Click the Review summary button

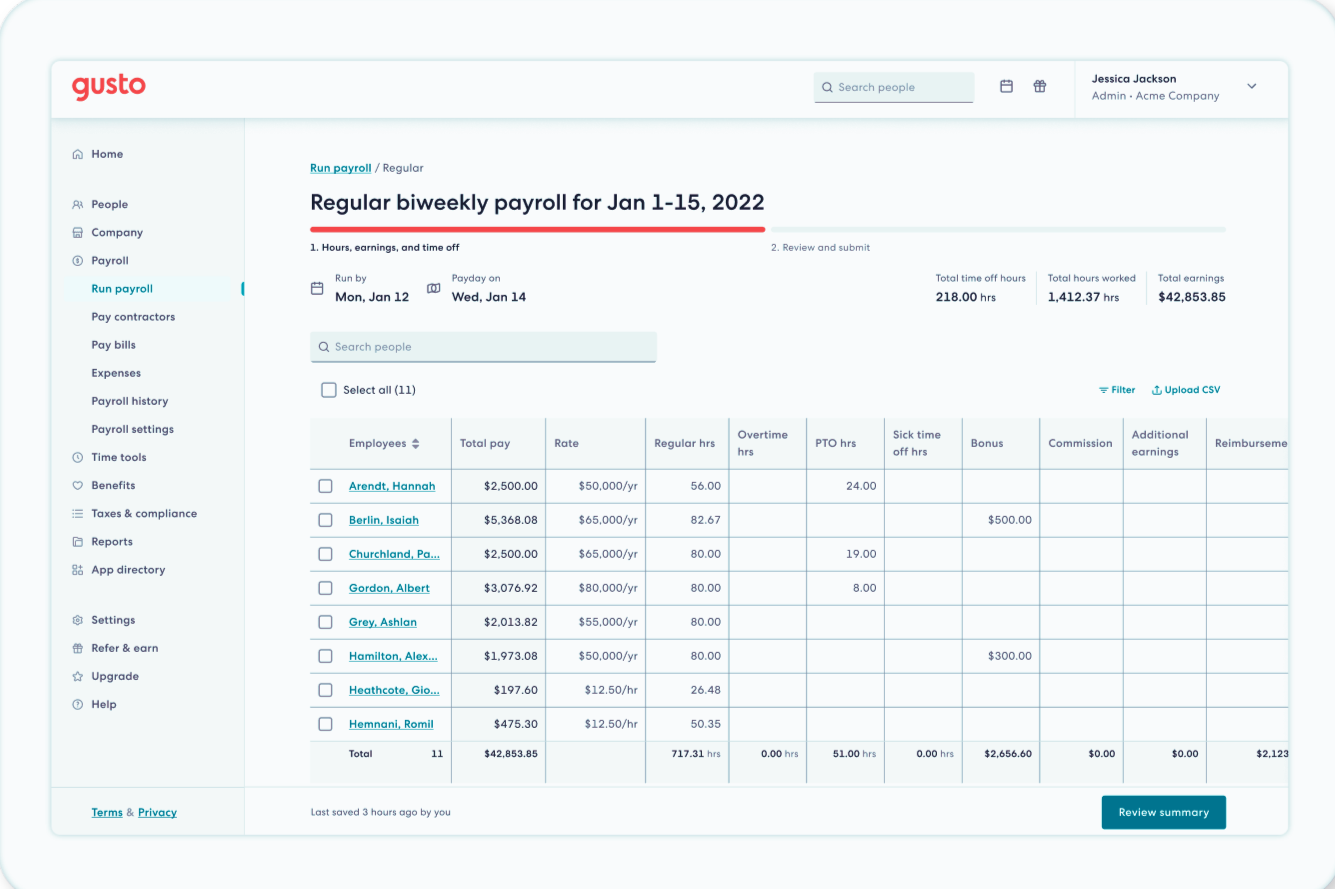point(1164,812)
